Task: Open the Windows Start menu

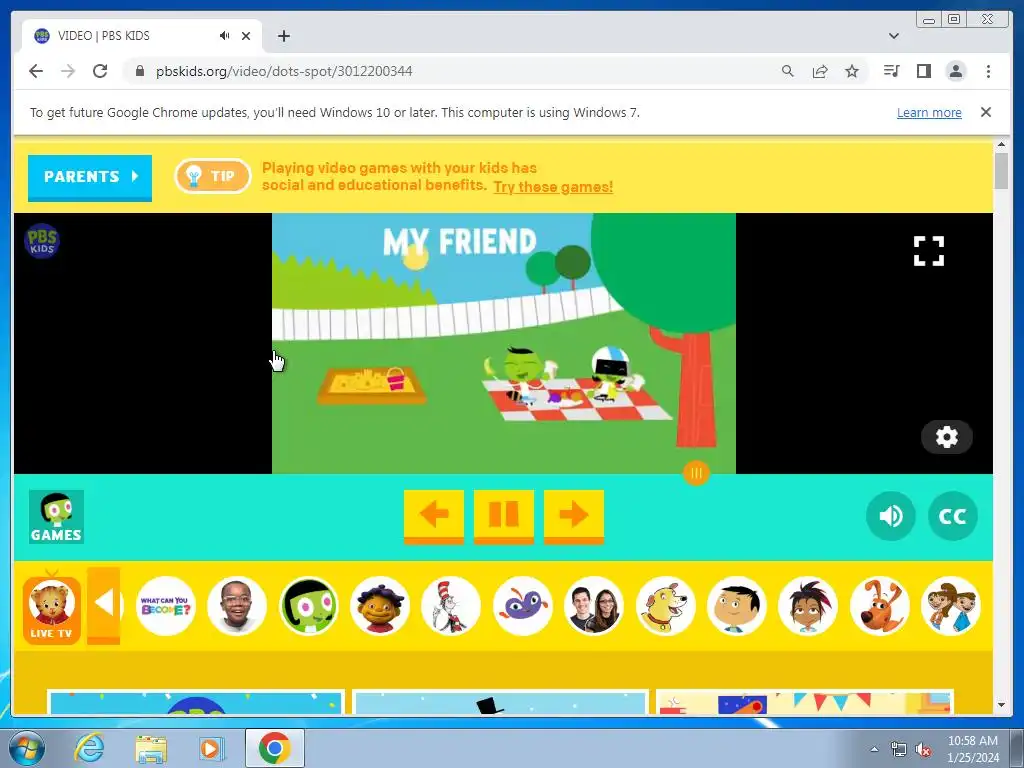Action: 26,748
